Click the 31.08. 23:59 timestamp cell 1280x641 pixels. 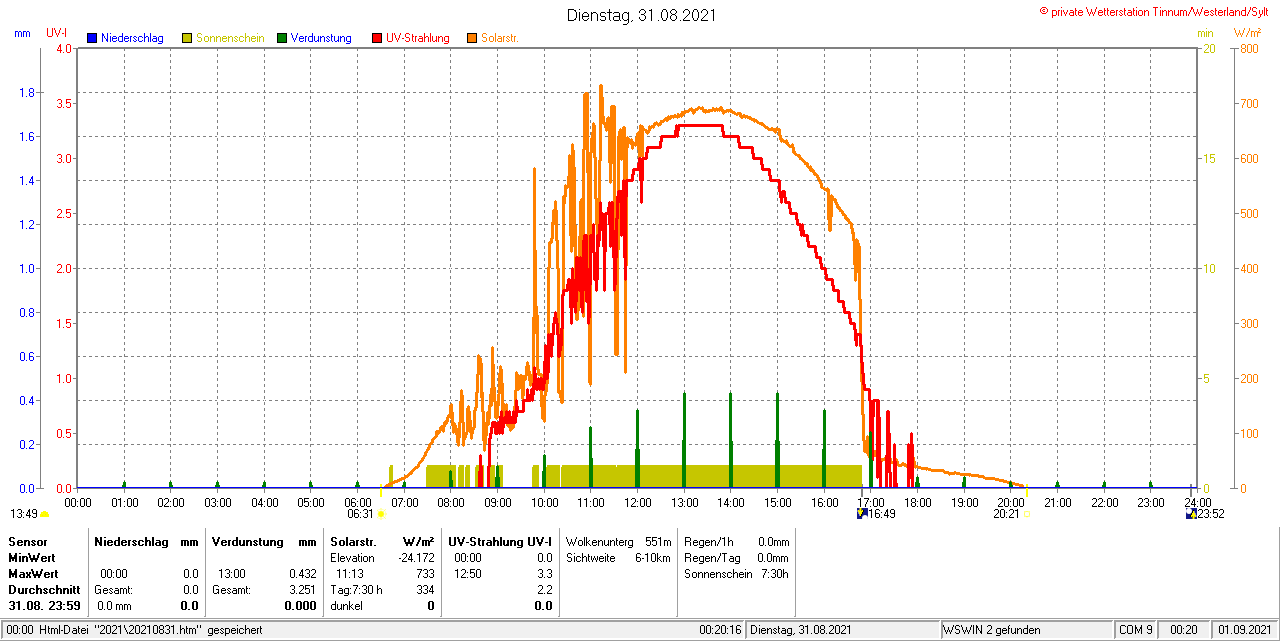[x=44, y=606]
